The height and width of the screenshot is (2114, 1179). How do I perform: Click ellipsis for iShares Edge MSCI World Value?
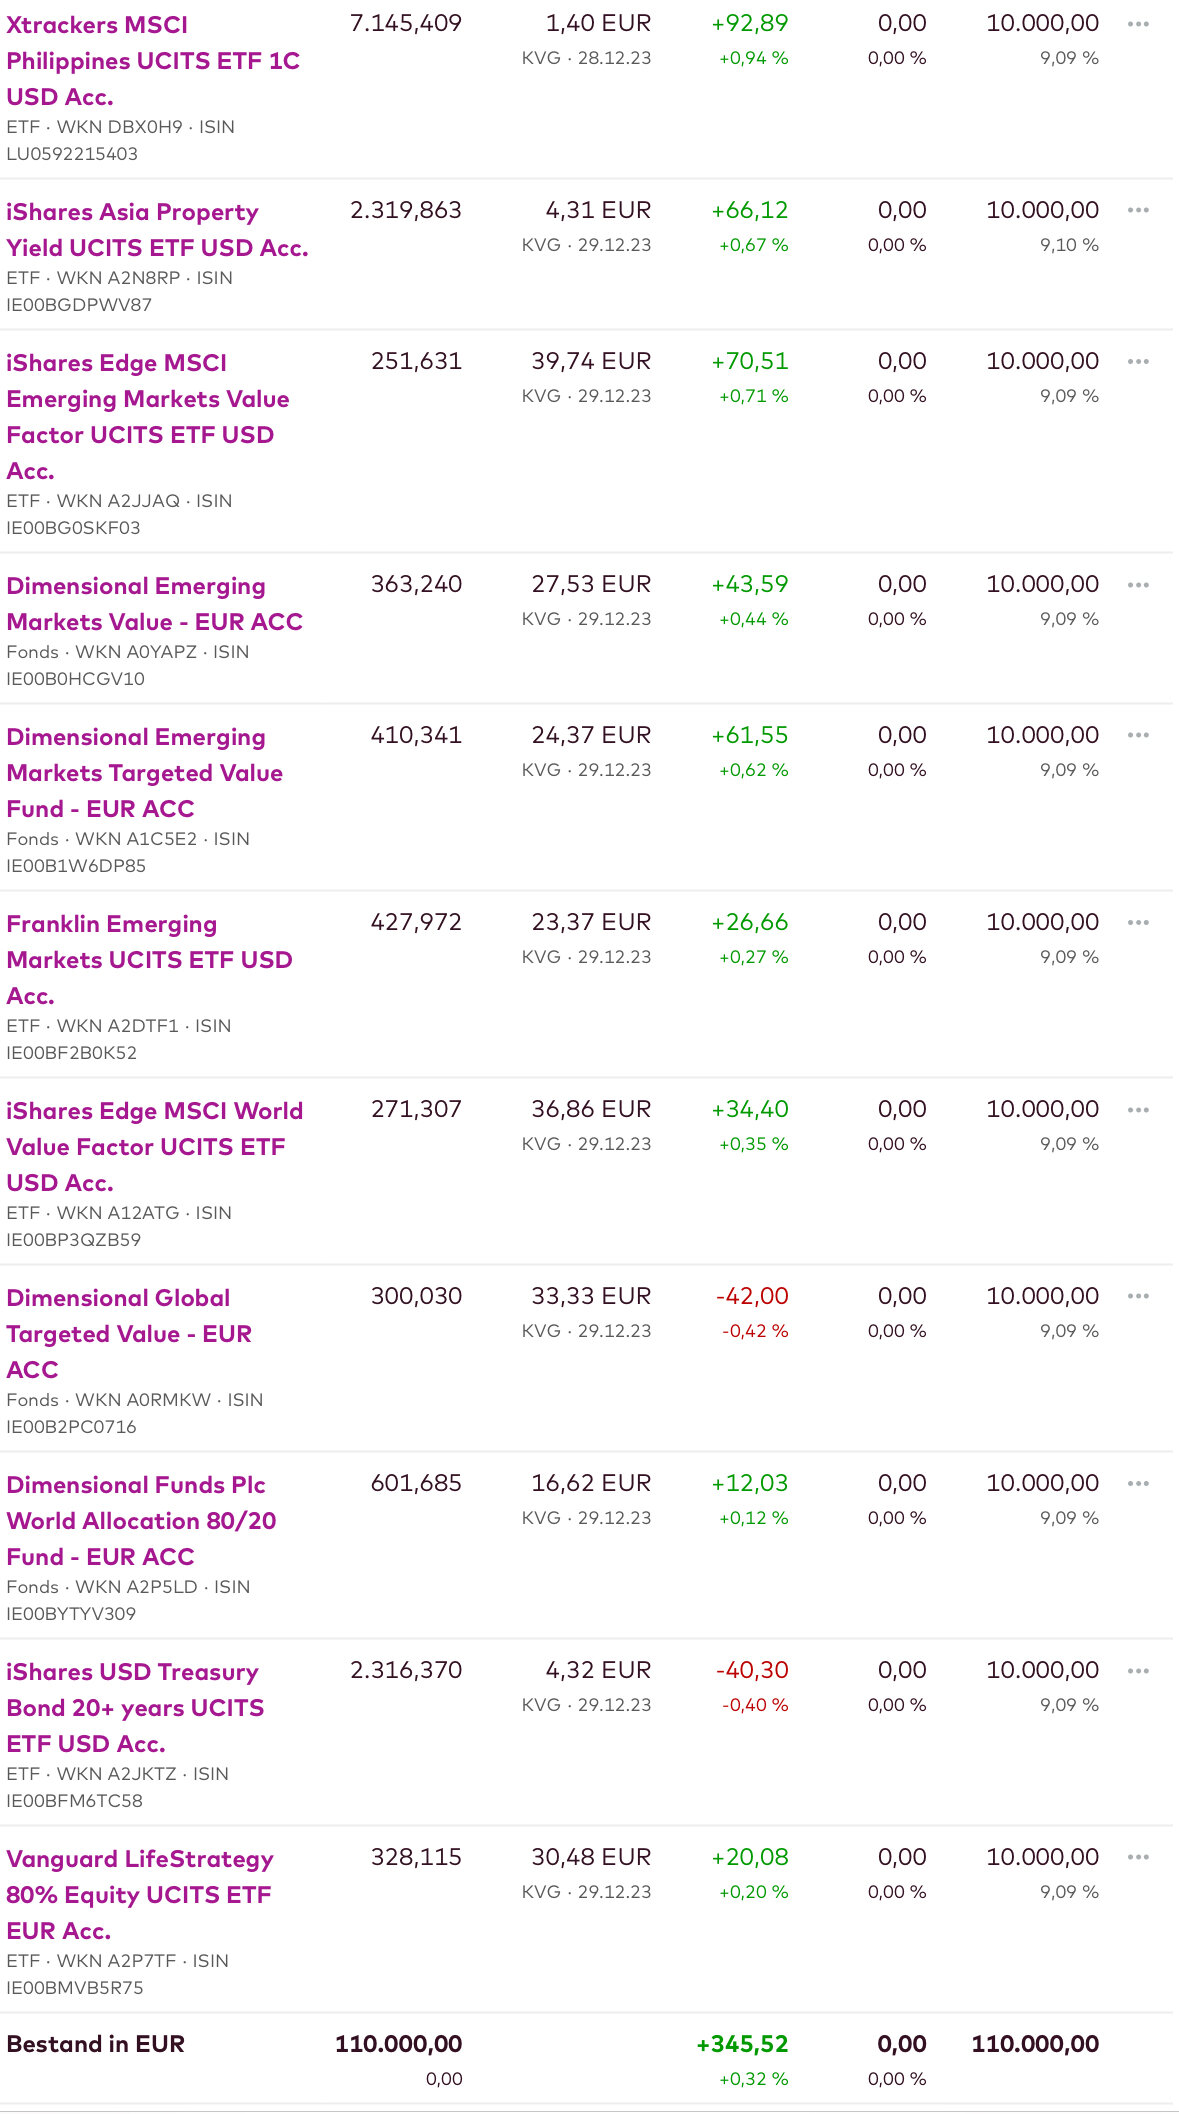(1137, 1110)
